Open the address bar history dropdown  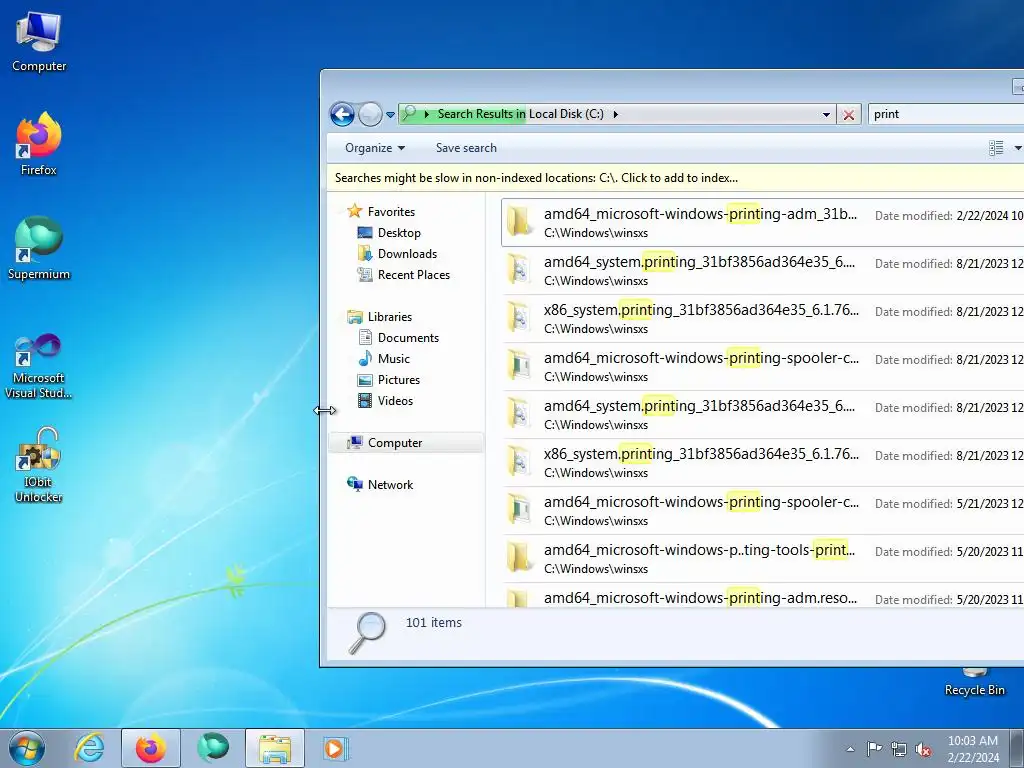[x=826, y=114]
